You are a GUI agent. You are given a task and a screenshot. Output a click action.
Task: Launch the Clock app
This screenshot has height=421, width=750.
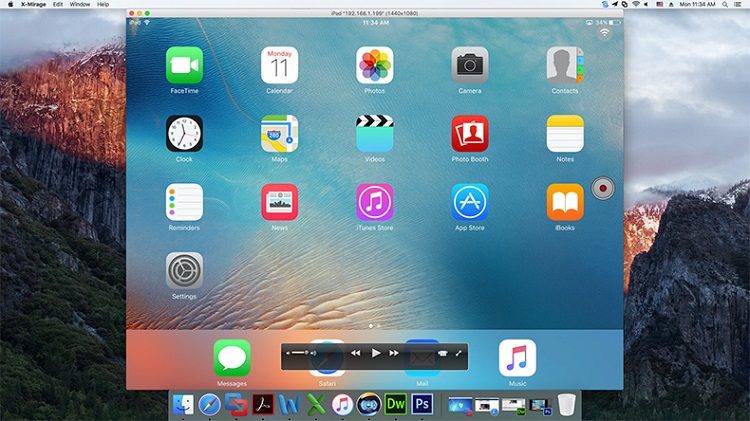pos(184,133)
